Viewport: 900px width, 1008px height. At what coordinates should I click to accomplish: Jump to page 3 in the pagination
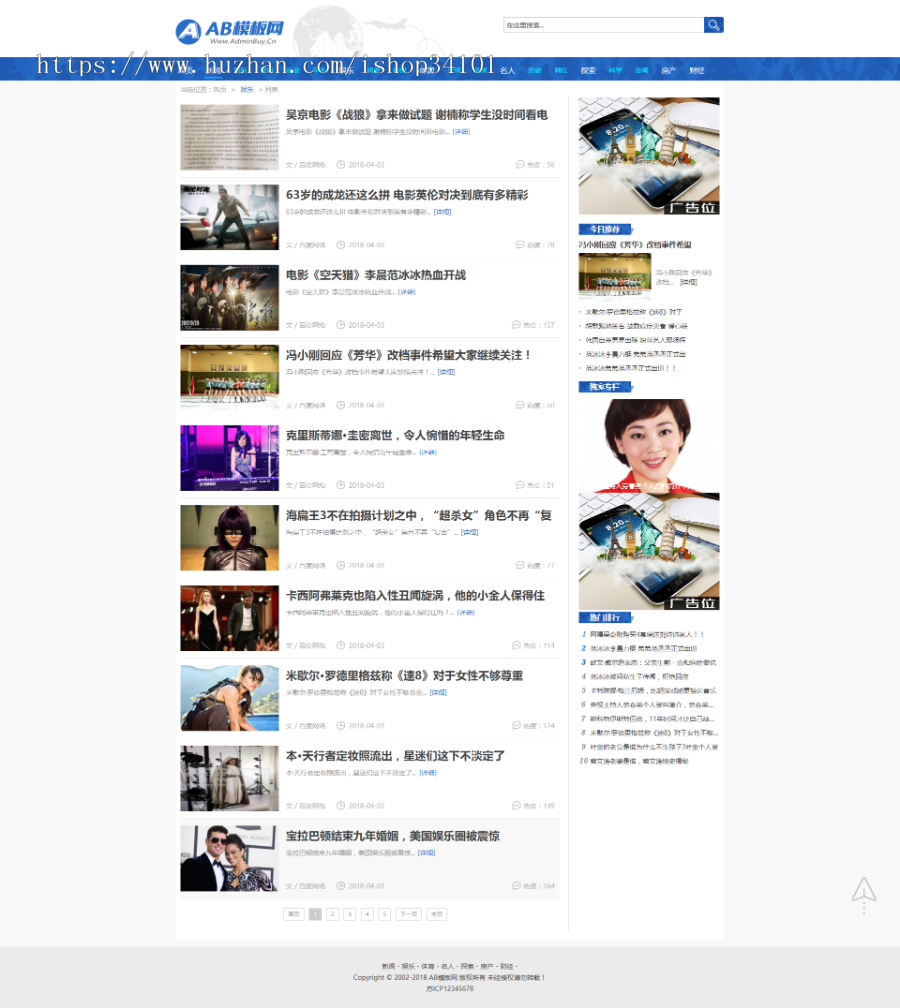point(349,913)
